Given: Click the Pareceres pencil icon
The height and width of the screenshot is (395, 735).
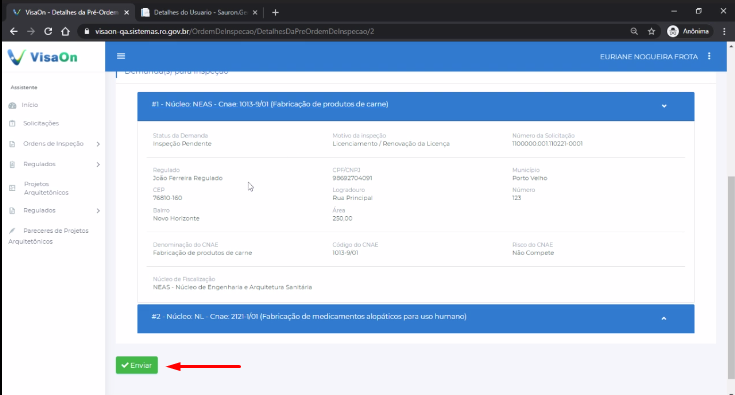Looking at the screenshot, I should 12,231.
